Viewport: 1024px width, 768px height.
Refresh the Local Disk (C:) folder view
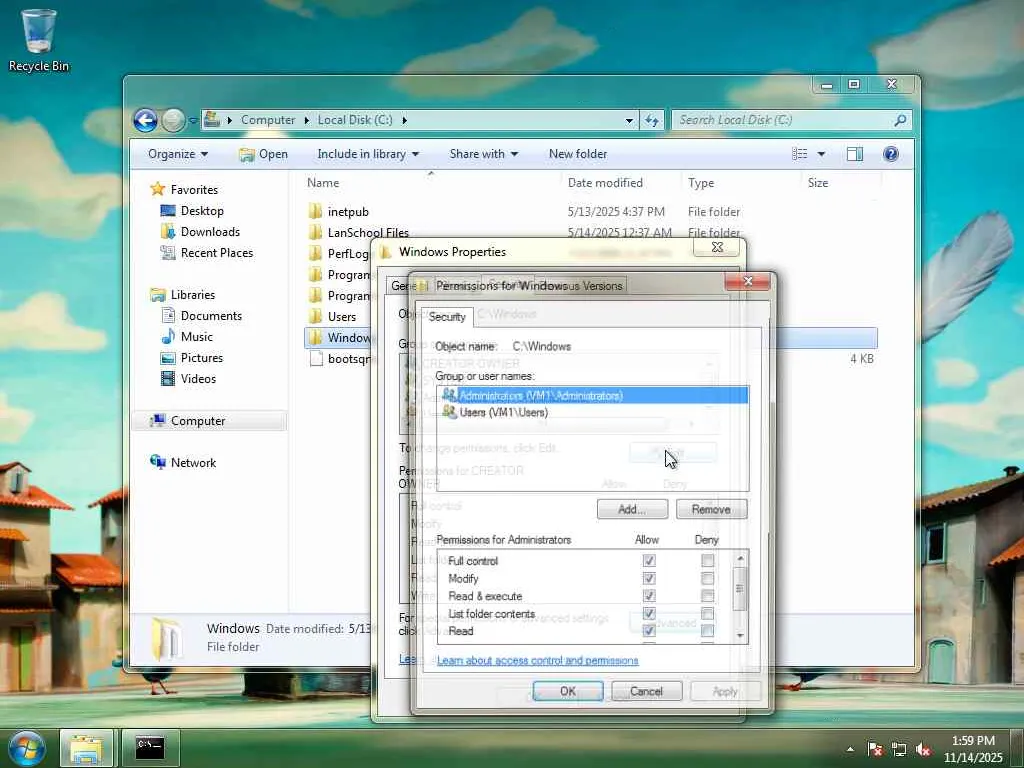[x=651, y=120]
